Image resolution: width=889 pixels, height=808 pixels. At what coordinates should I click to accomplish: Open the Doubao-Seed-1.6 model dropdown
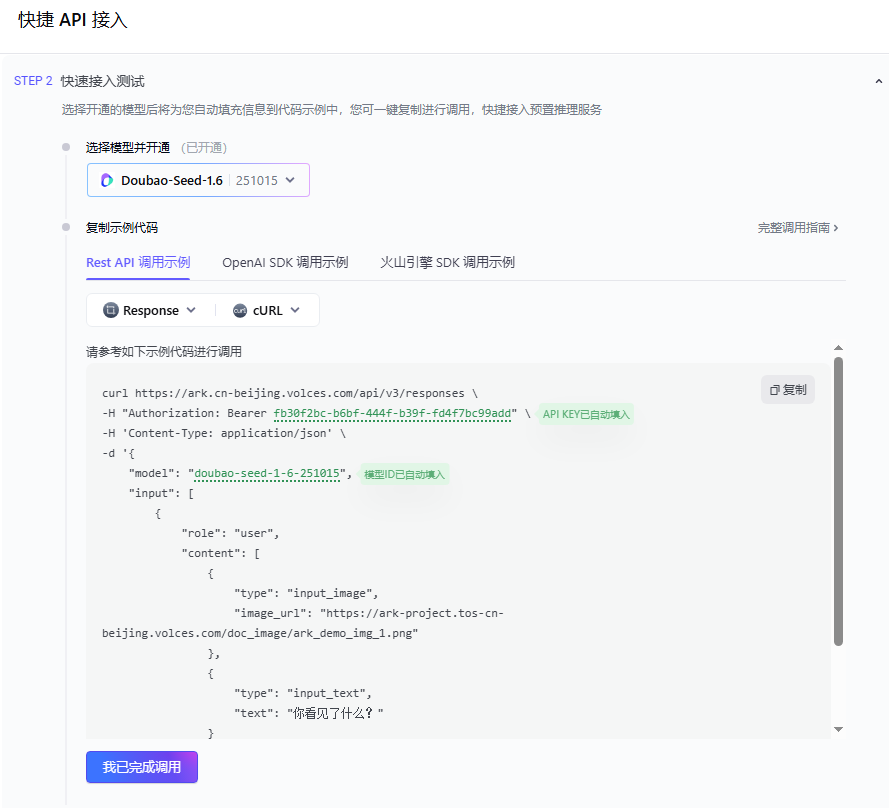198,180
